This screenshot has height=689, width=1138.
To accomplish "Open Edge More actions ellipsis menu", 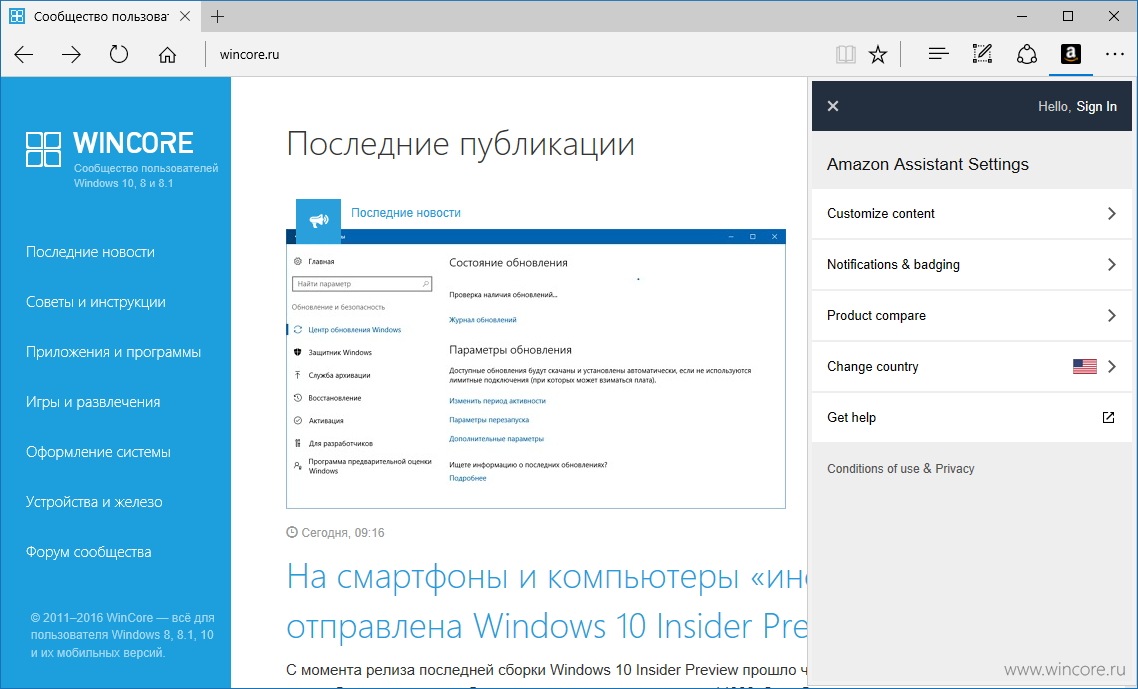I will (1114, 54).
